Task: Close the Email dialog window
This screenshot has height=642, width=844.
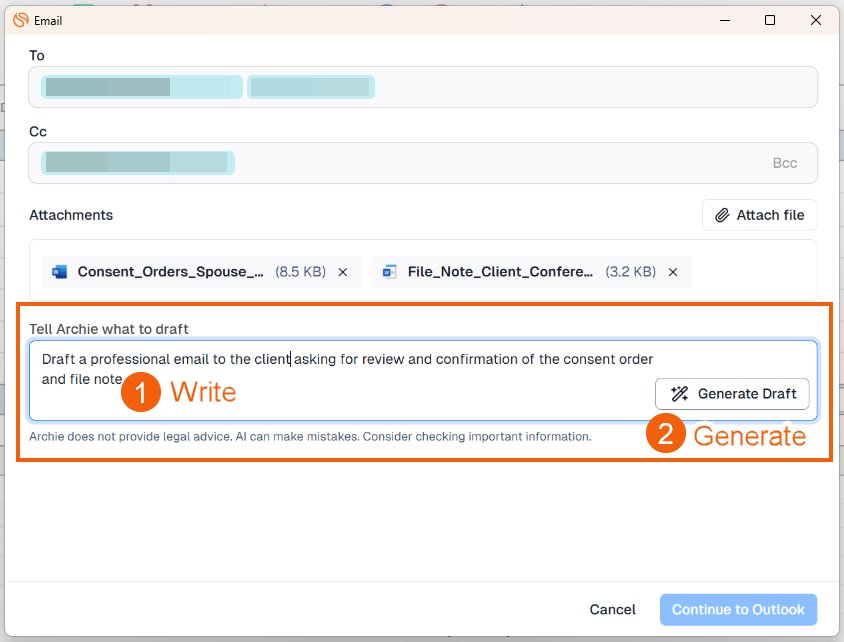Action: pos(816,20)
